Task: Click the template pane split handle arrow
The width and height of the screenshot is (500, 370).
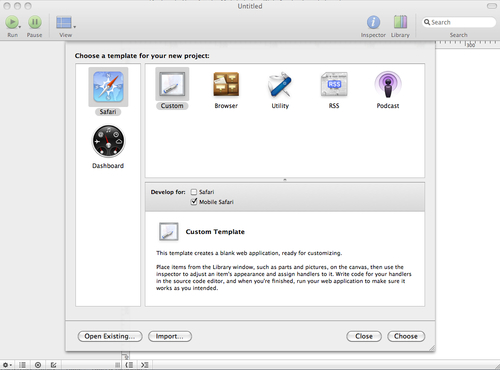Action: click(x=285, y=180)
